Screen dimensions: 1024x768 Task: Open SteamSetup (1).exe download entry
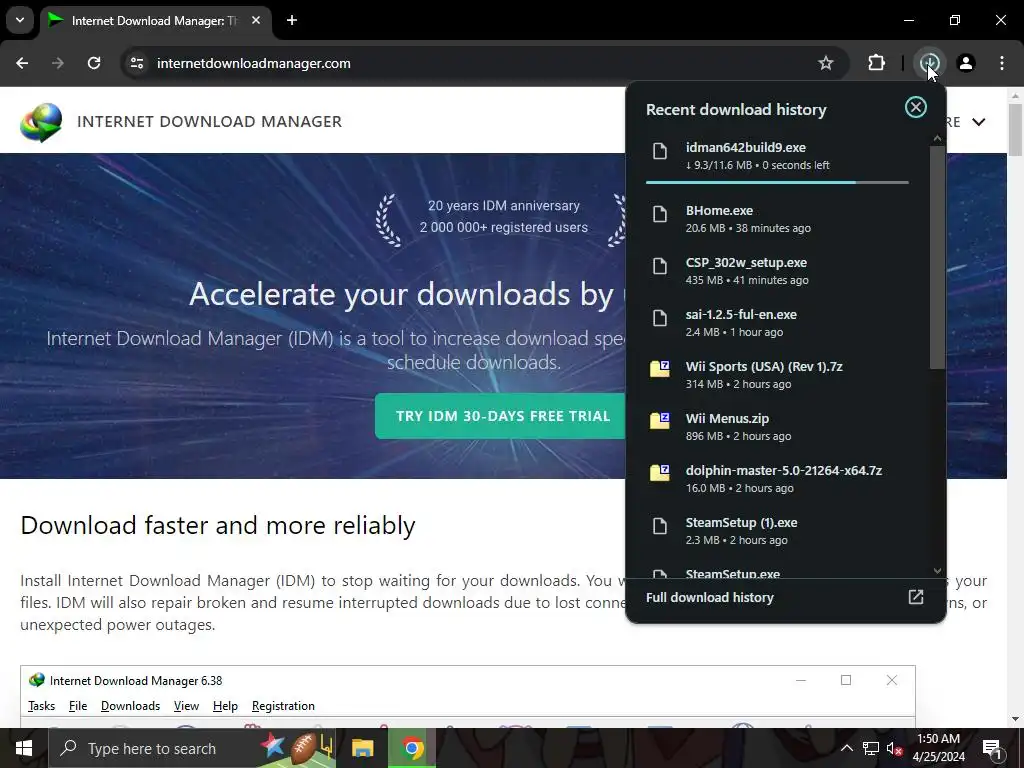777,532
